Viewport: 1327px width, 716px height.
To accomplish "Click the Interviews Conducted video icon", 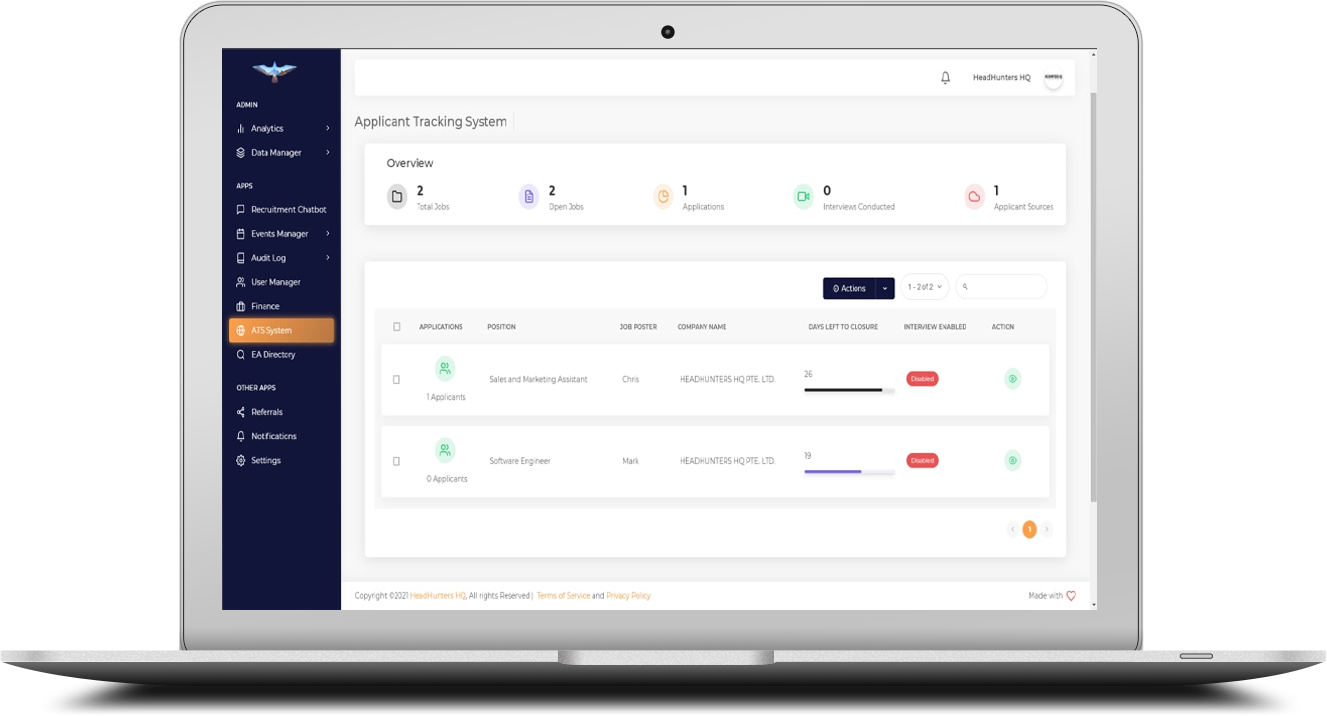I will [802, 197].
